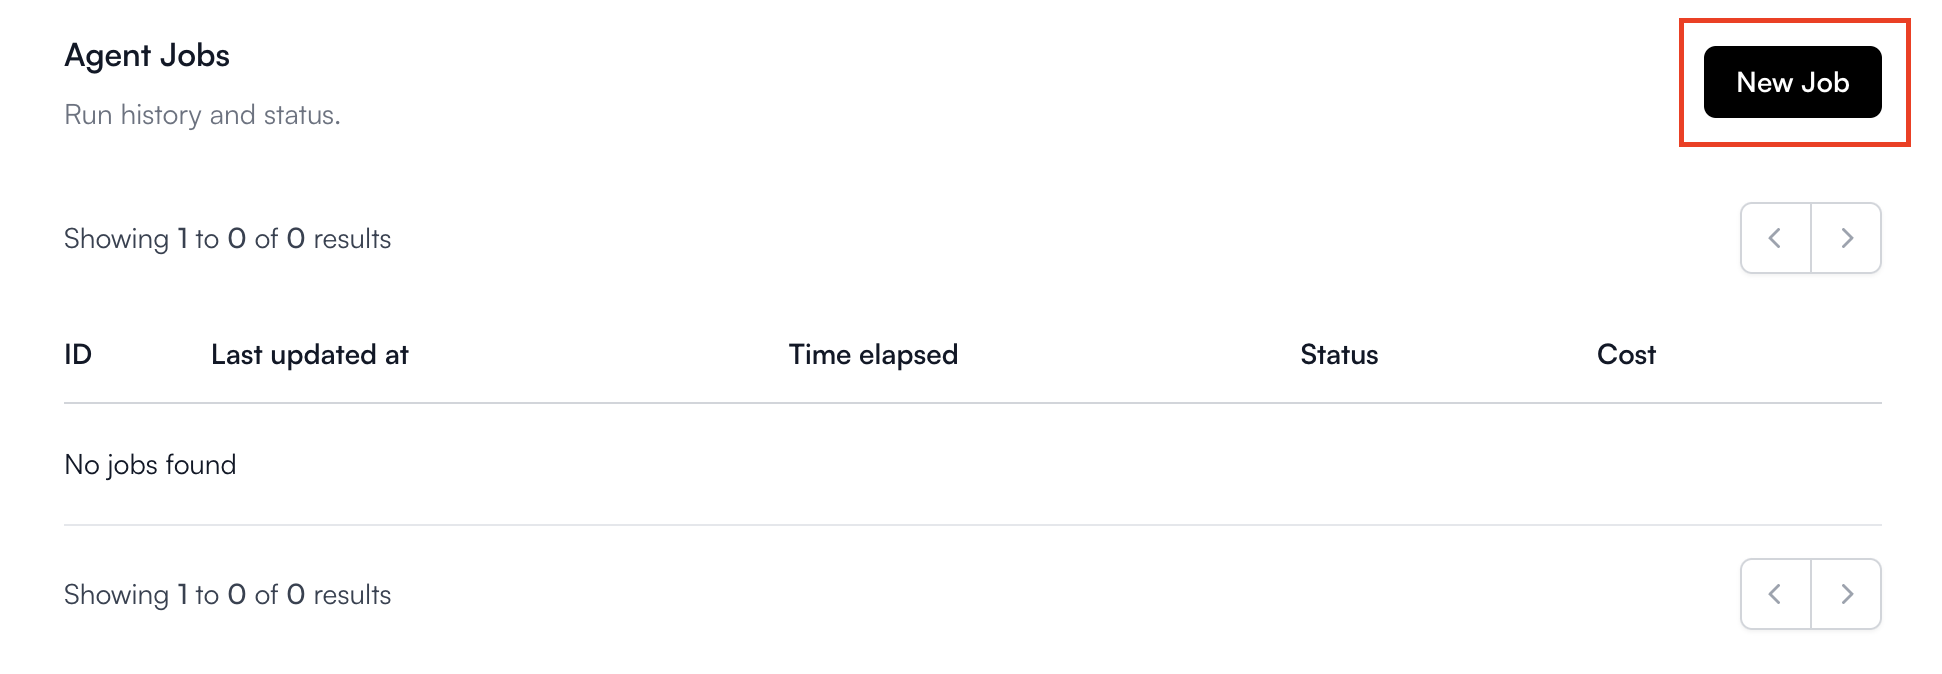
Task: Click the bottom Showing results summary text
Action: (x=227, y=595)
